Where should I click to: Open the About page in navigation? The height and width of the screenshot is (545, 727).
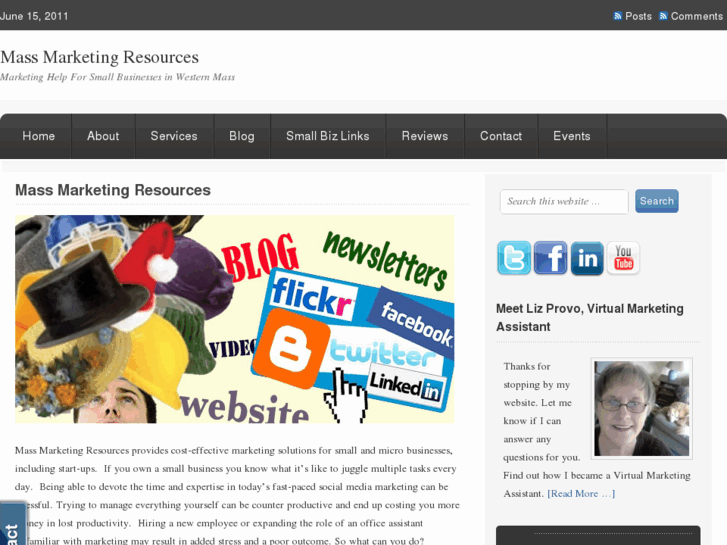click(103, 136)
